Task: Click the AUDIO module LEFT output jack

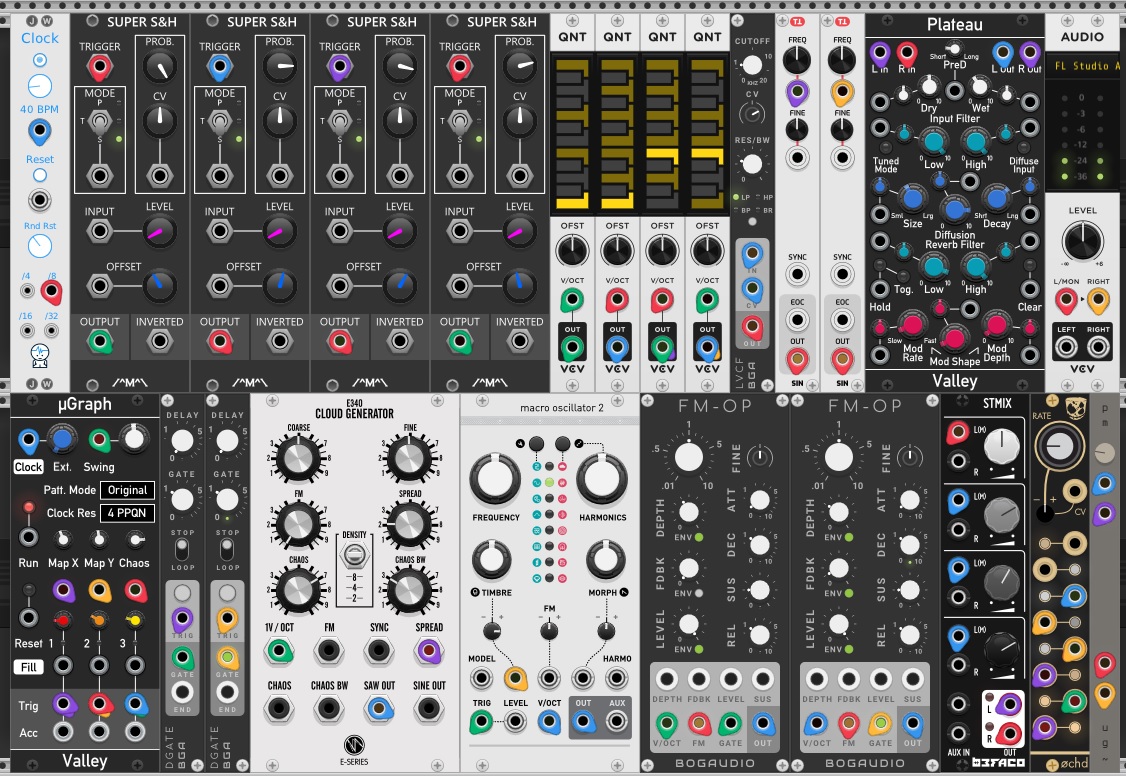Action: (1066, 347)
